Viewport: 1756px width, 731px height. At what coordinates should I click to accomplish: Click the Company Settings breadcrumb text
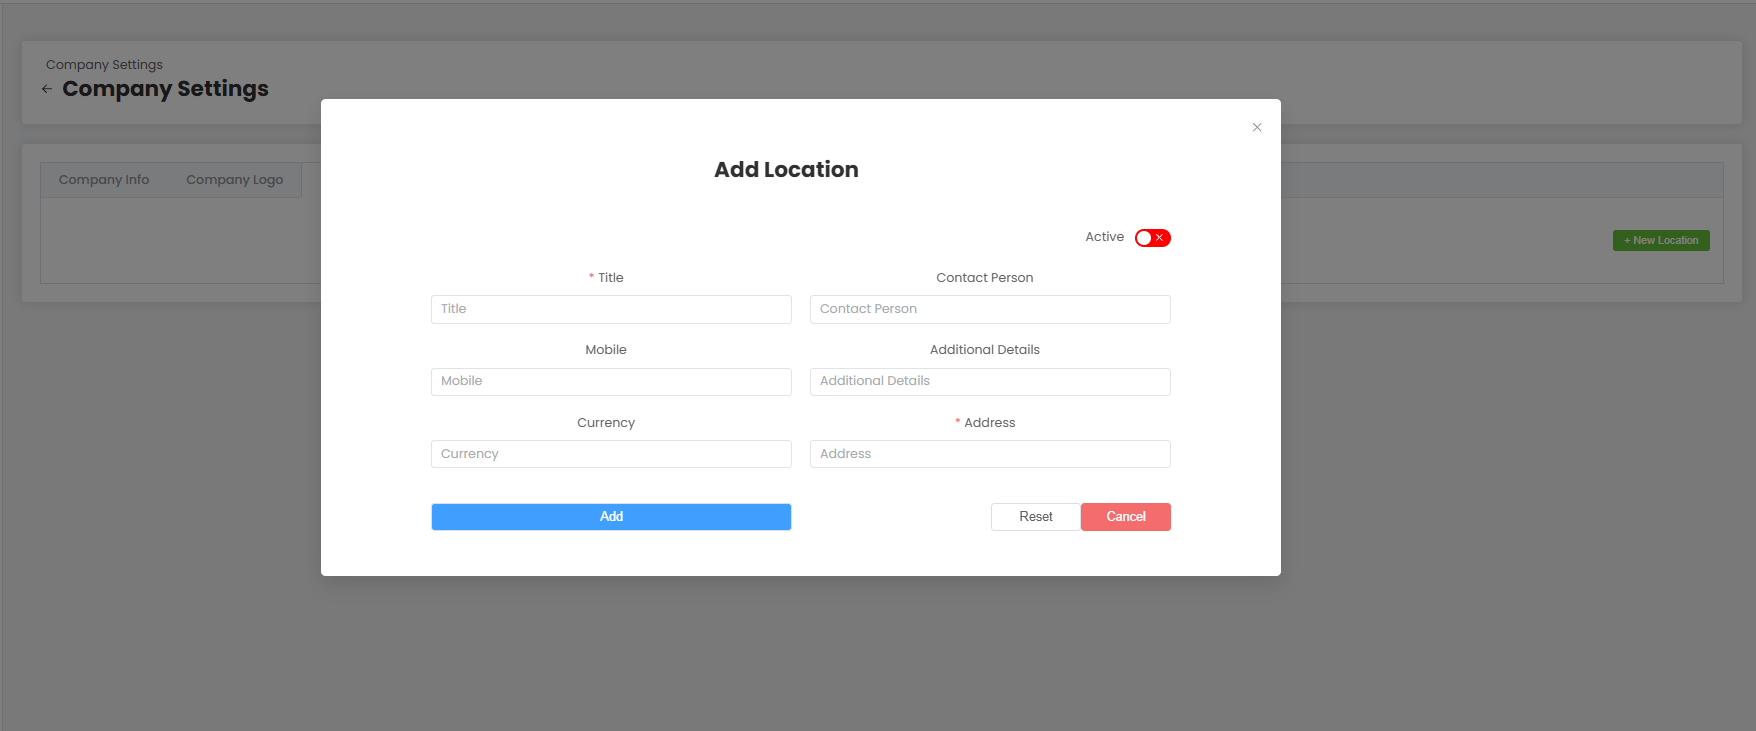coord(104,65)
